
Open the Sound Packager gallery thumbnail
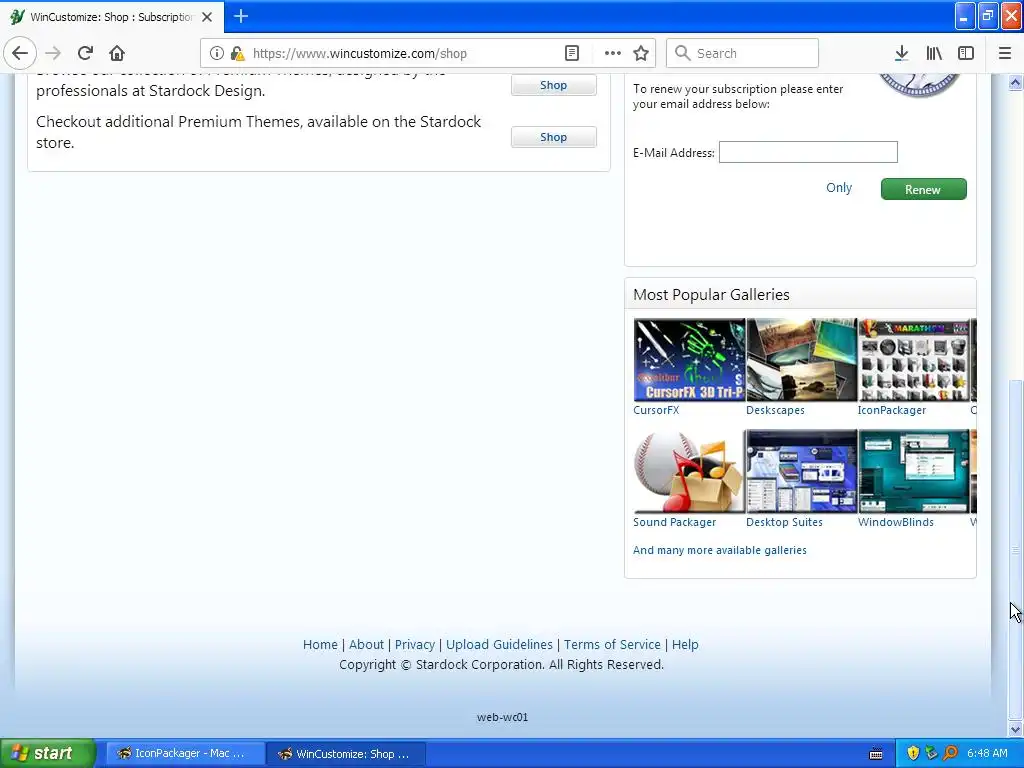coord(689,471)
